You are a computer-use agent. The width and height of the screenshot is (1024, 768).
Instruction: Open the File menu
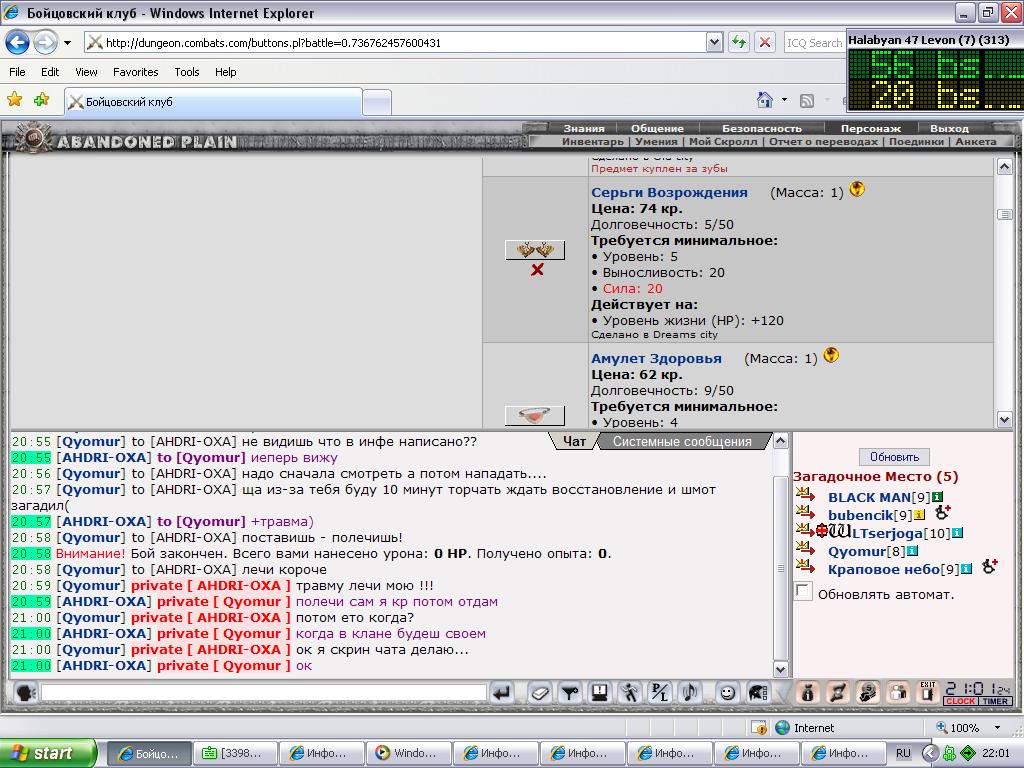[18, 72]
